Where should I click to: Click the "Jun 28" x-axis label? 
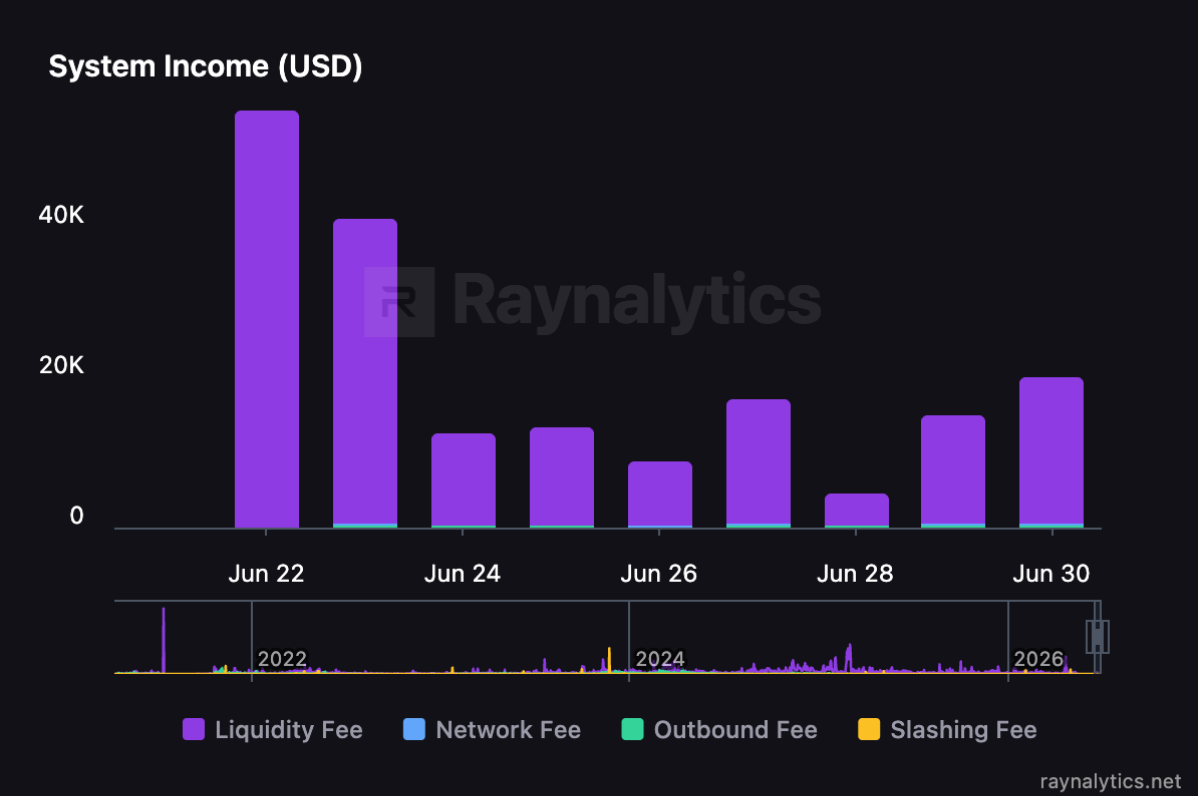(x=855, y=574)
